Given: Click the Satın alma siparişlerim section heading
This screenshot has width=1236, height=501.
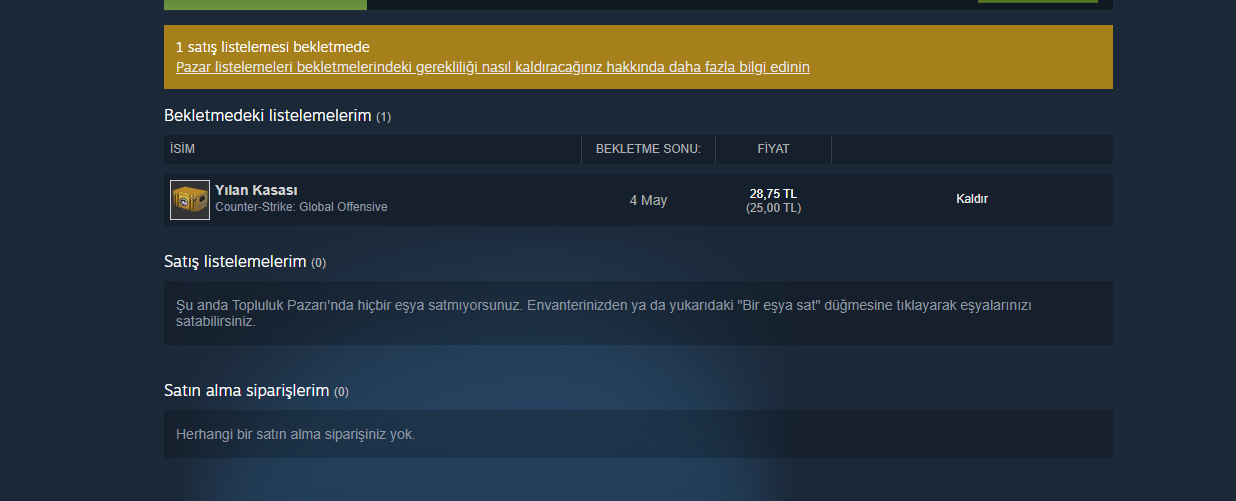Looking at the screenshot, I should click(x=247, y=391).
